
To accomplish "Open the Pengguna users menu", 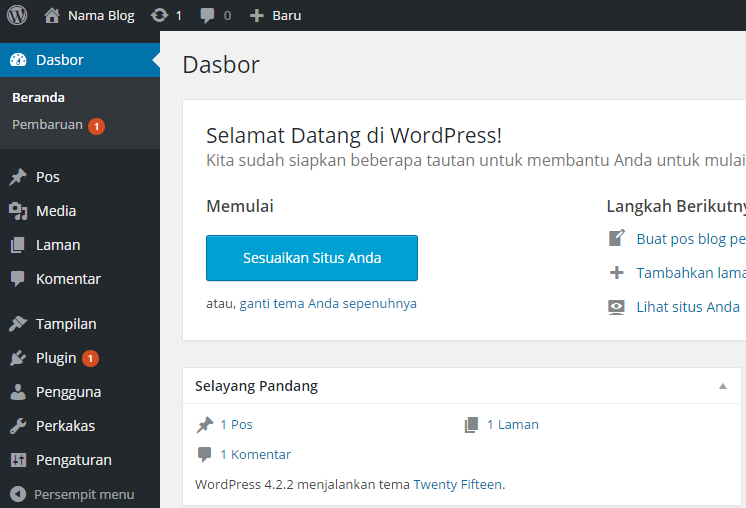I will [x=69, y=392].
